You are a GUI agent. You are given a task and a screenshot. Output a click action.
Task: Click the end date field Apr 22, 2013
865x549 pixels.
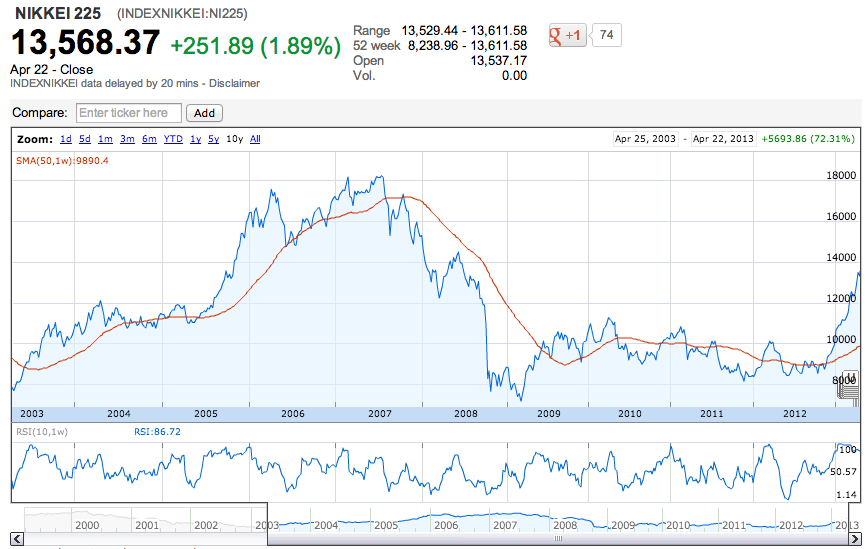coord(723,139)
